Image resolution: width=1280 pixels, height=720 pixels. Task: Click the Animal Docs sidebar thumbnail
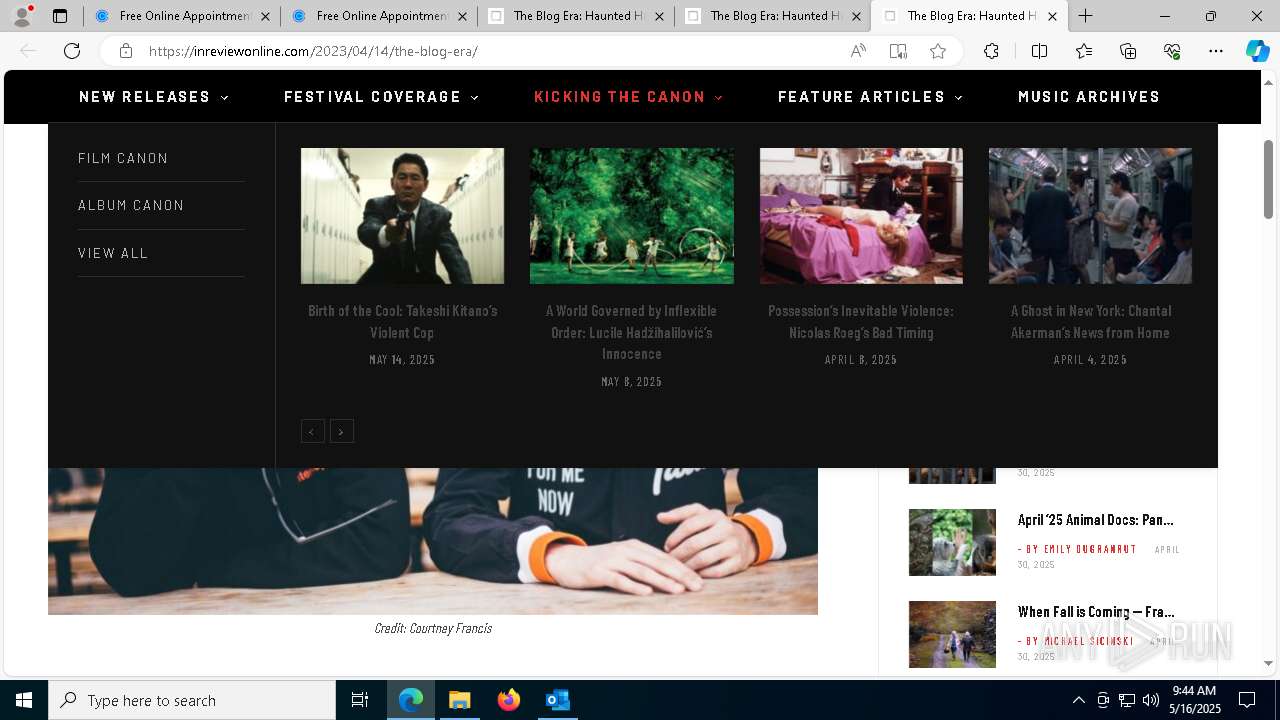click(x=952, y=542)
